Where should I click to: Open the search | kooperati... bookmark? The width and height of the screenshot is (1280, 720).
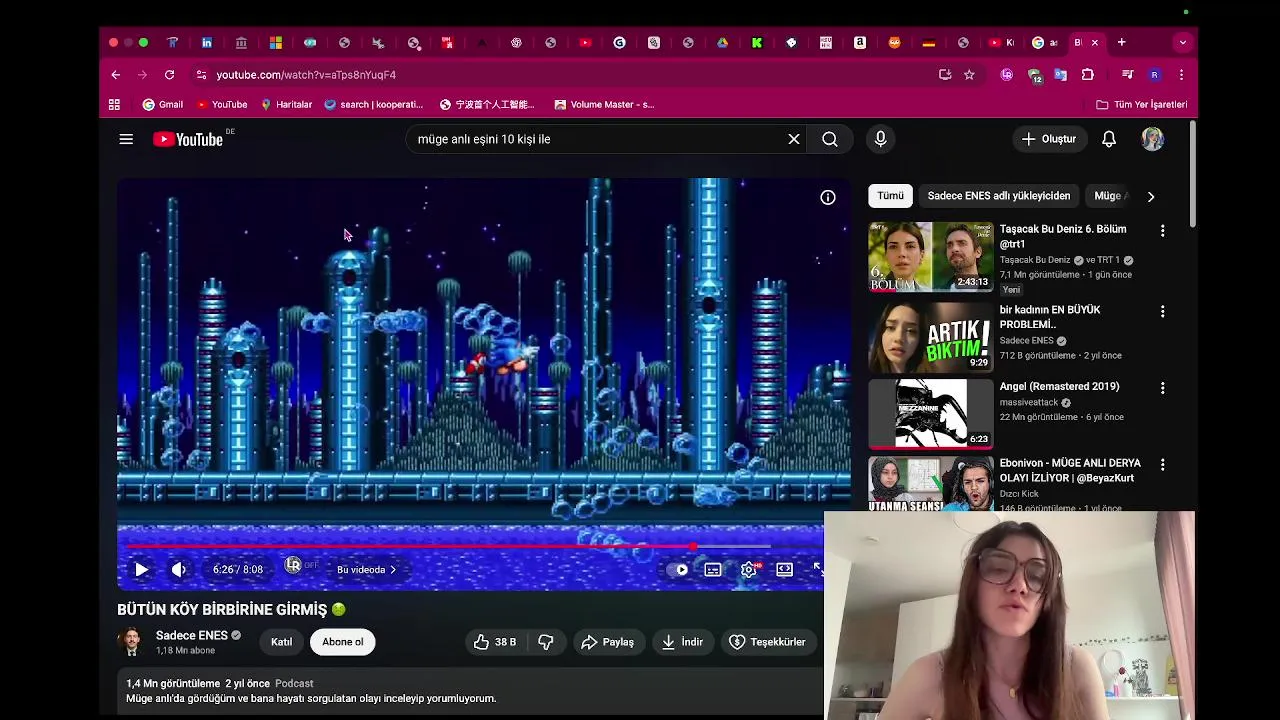(373, 104)
